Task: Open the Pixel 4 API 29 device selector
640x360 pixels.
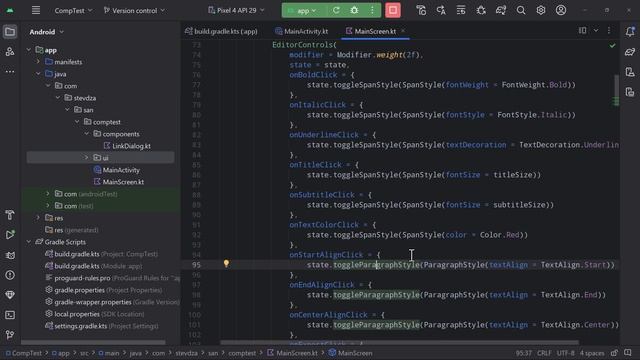Action: (x=236, y=11)
